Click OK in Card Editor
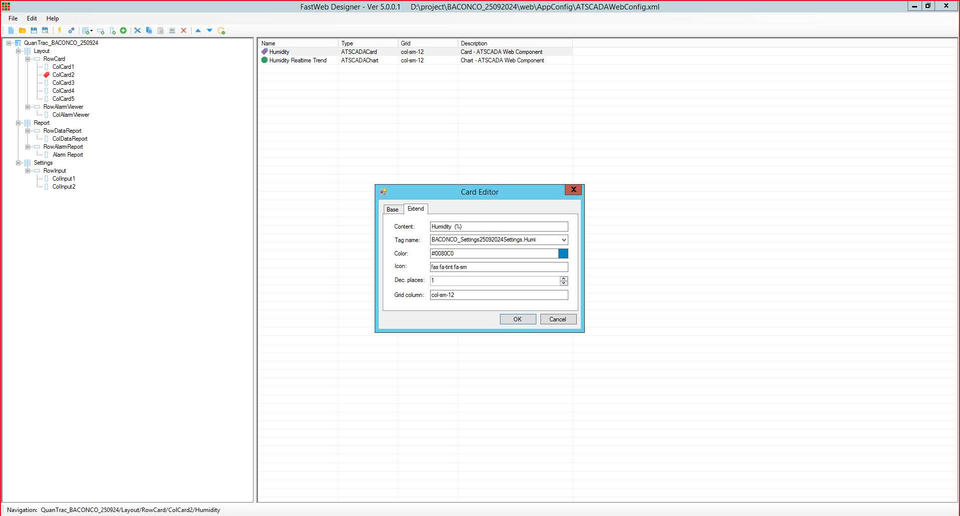 [x=517, y=319]
